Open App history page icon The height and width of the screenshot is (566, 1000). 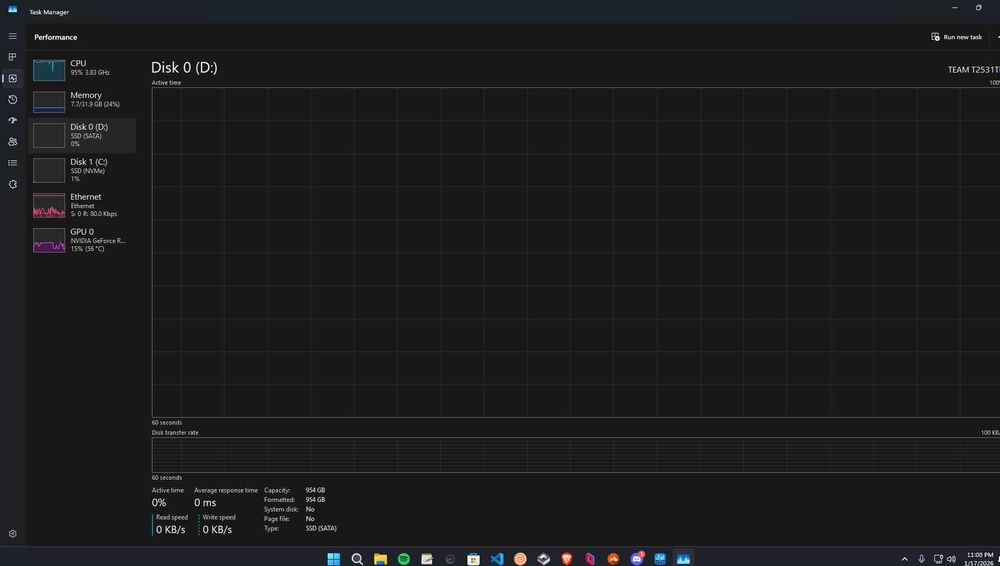(x=12, y=100)
